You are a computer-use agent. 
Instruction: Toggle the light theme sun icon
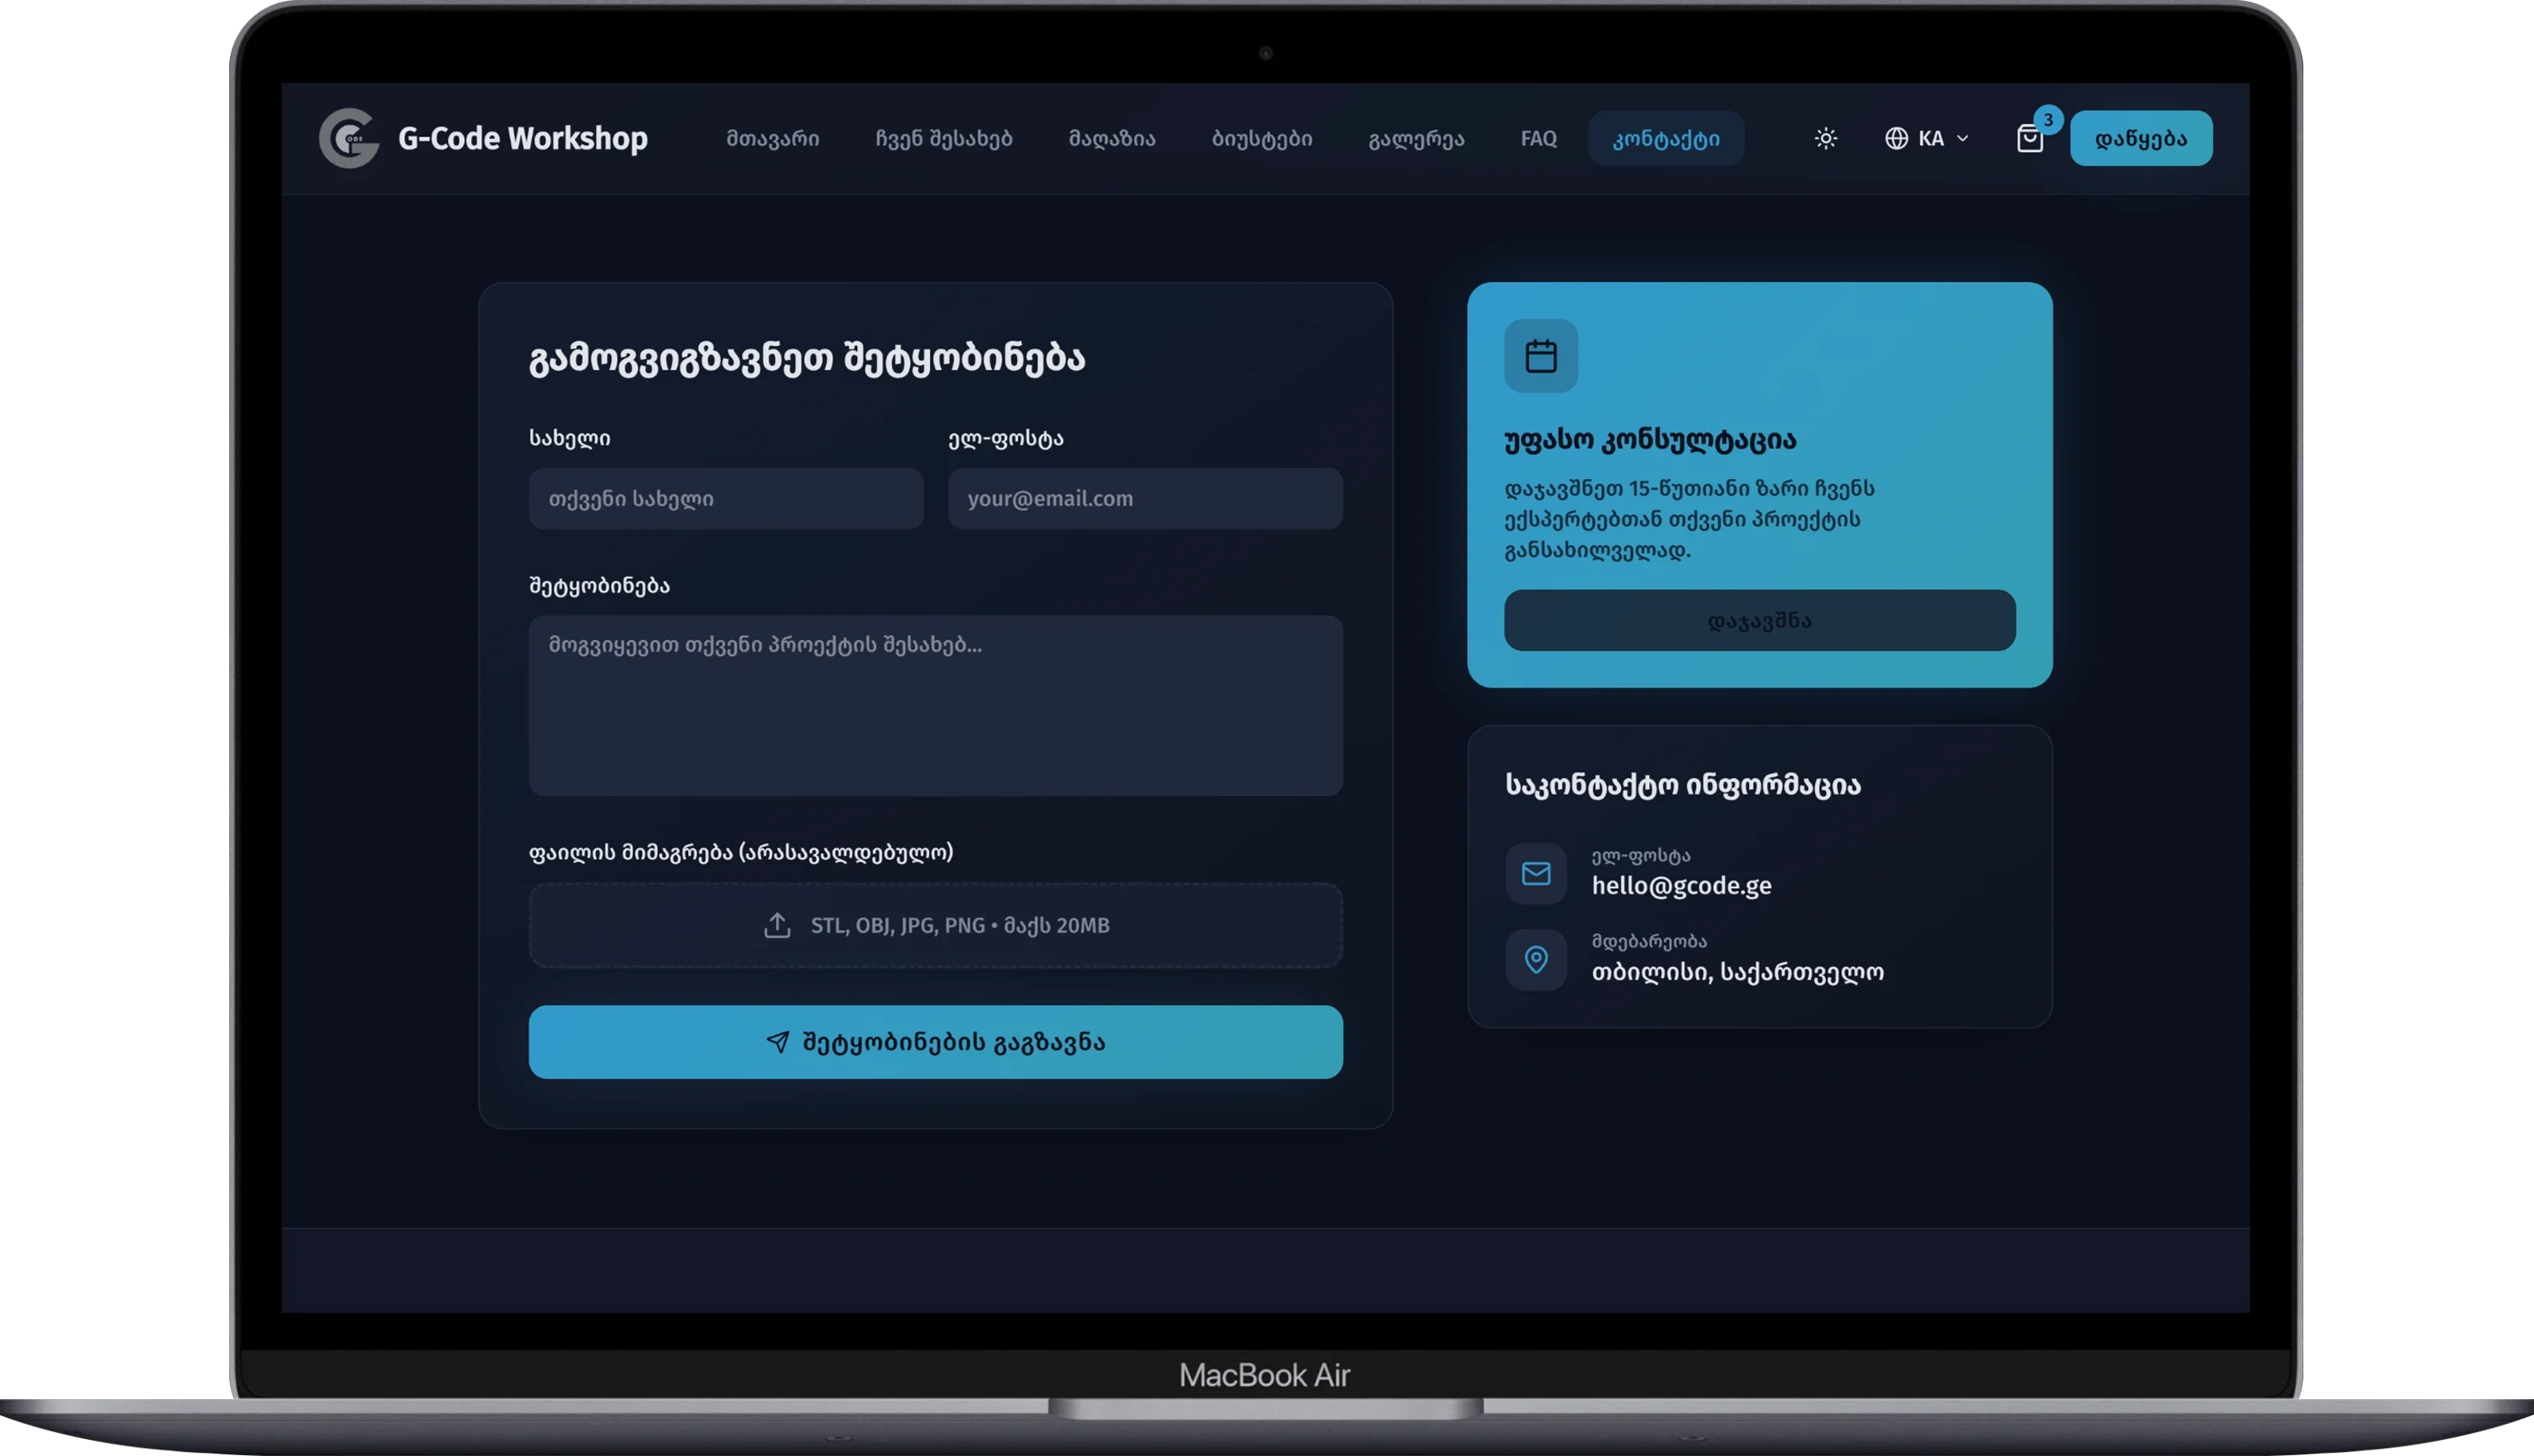pyautogui.click(x=1825, y=138)
